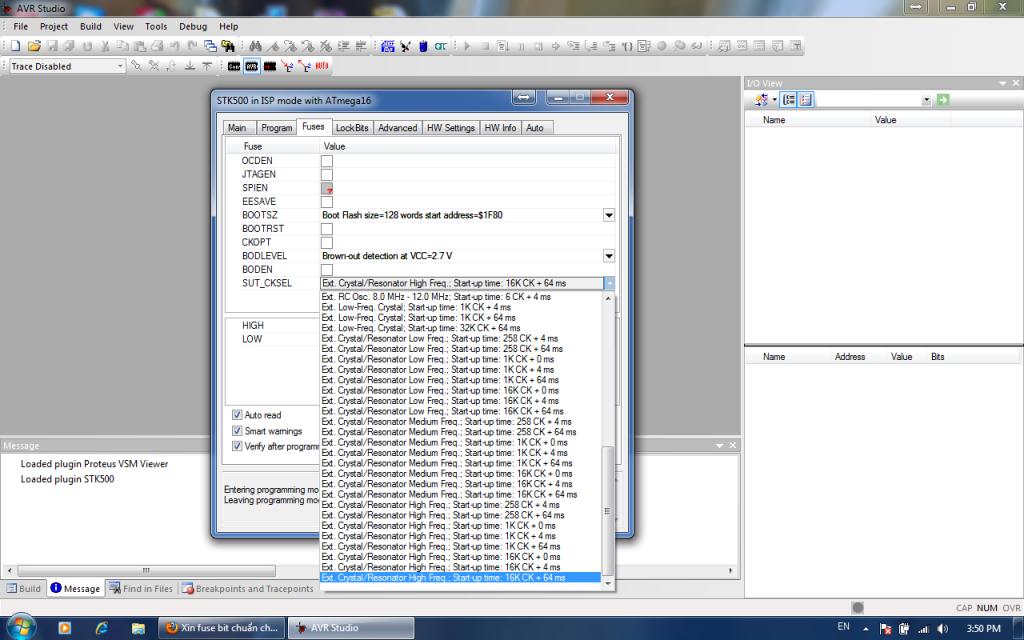Viewport: 1024px width, 640px height.
Task: Click the find in files toolbar icon
Action: (228, 46)
